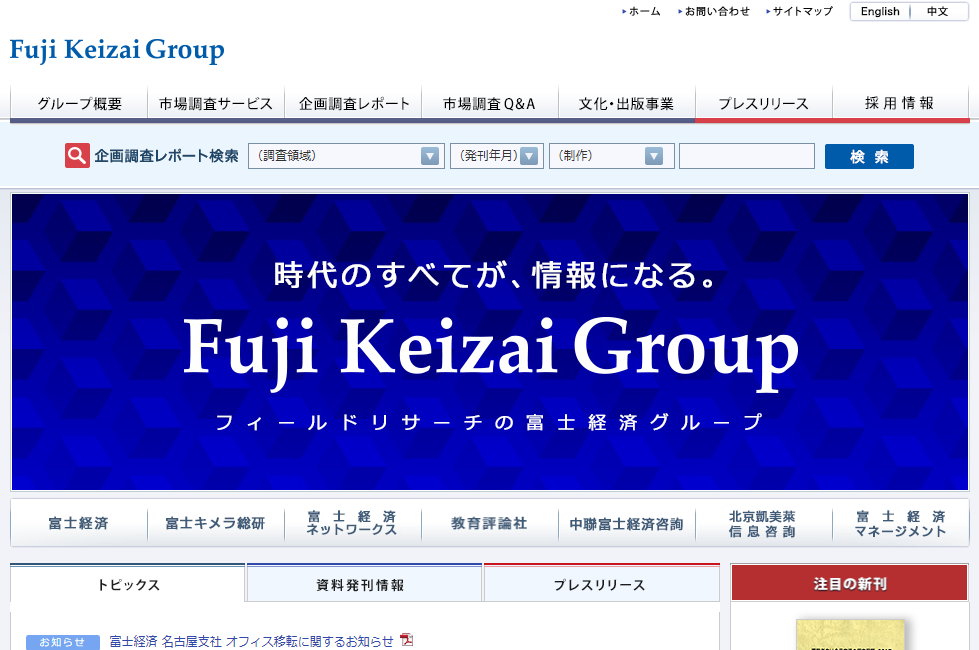Image resolution: width=979 pixels, height=650 pixels.
Task: Click the 検索 search button
Action: point(868,156)
